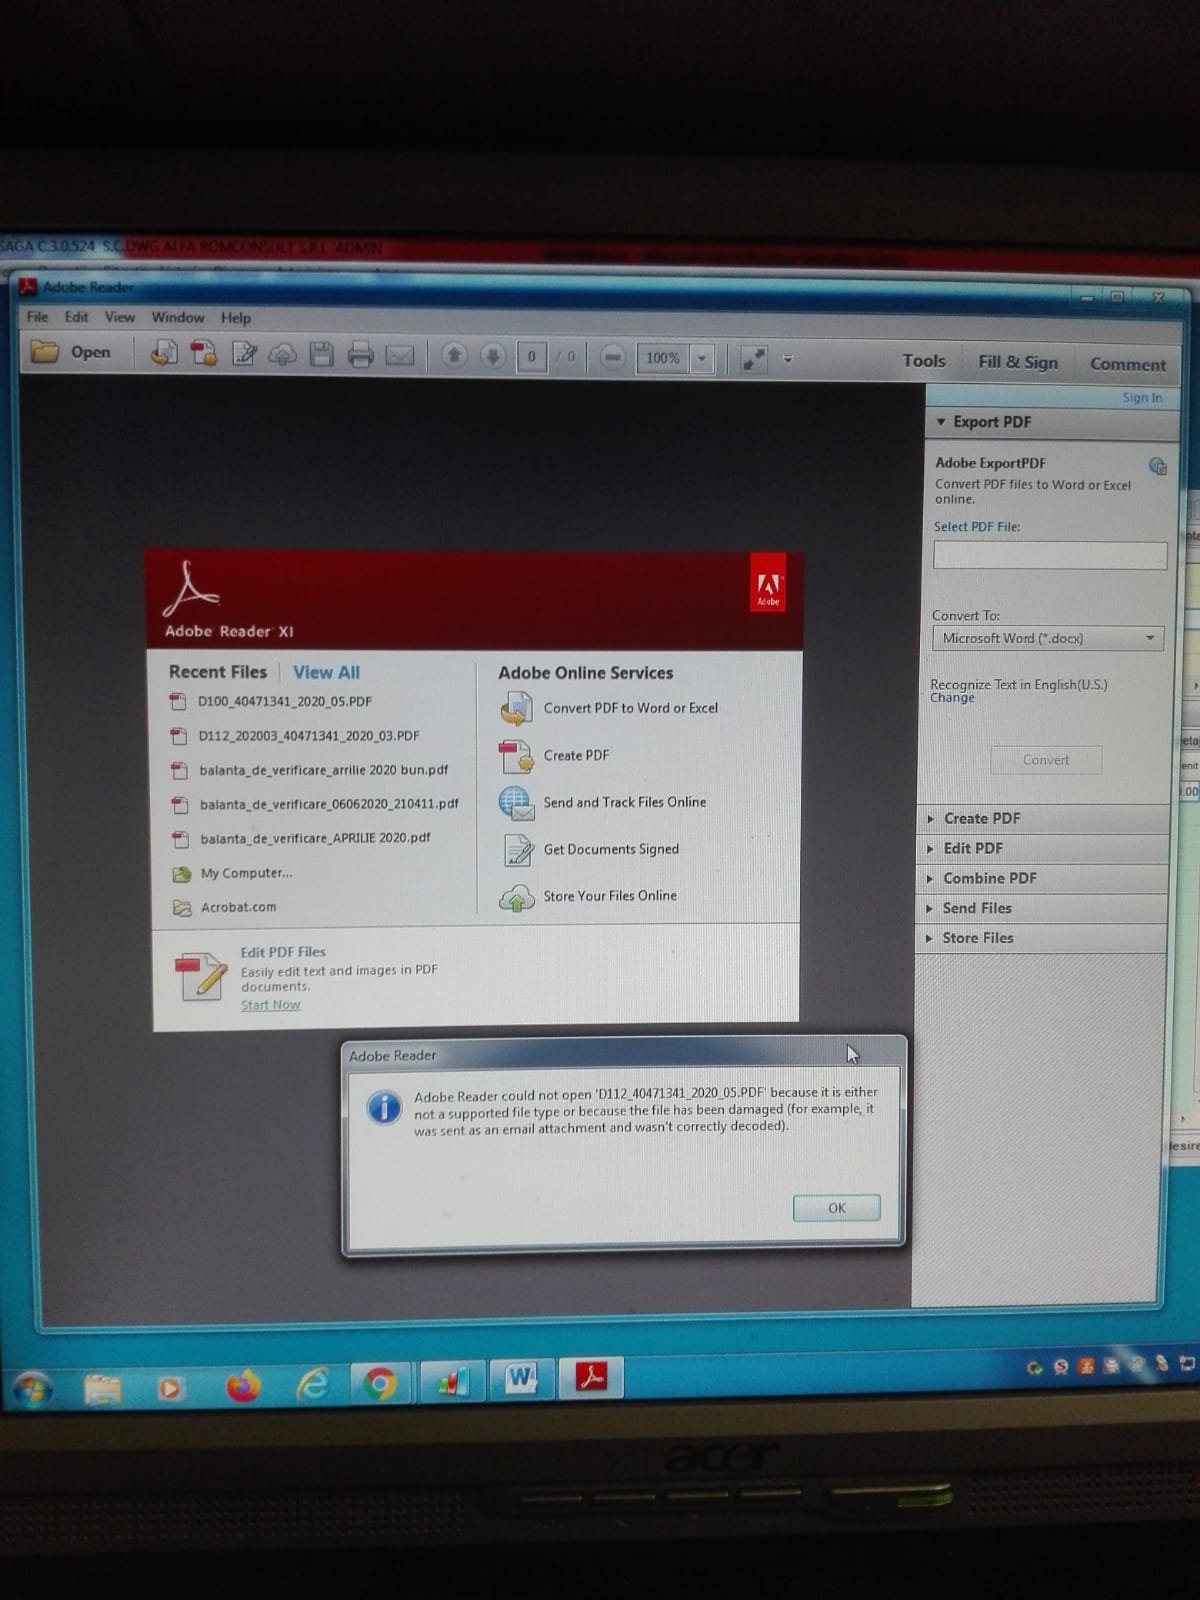Open the 100% zoom level dropdown

point(702,358)
